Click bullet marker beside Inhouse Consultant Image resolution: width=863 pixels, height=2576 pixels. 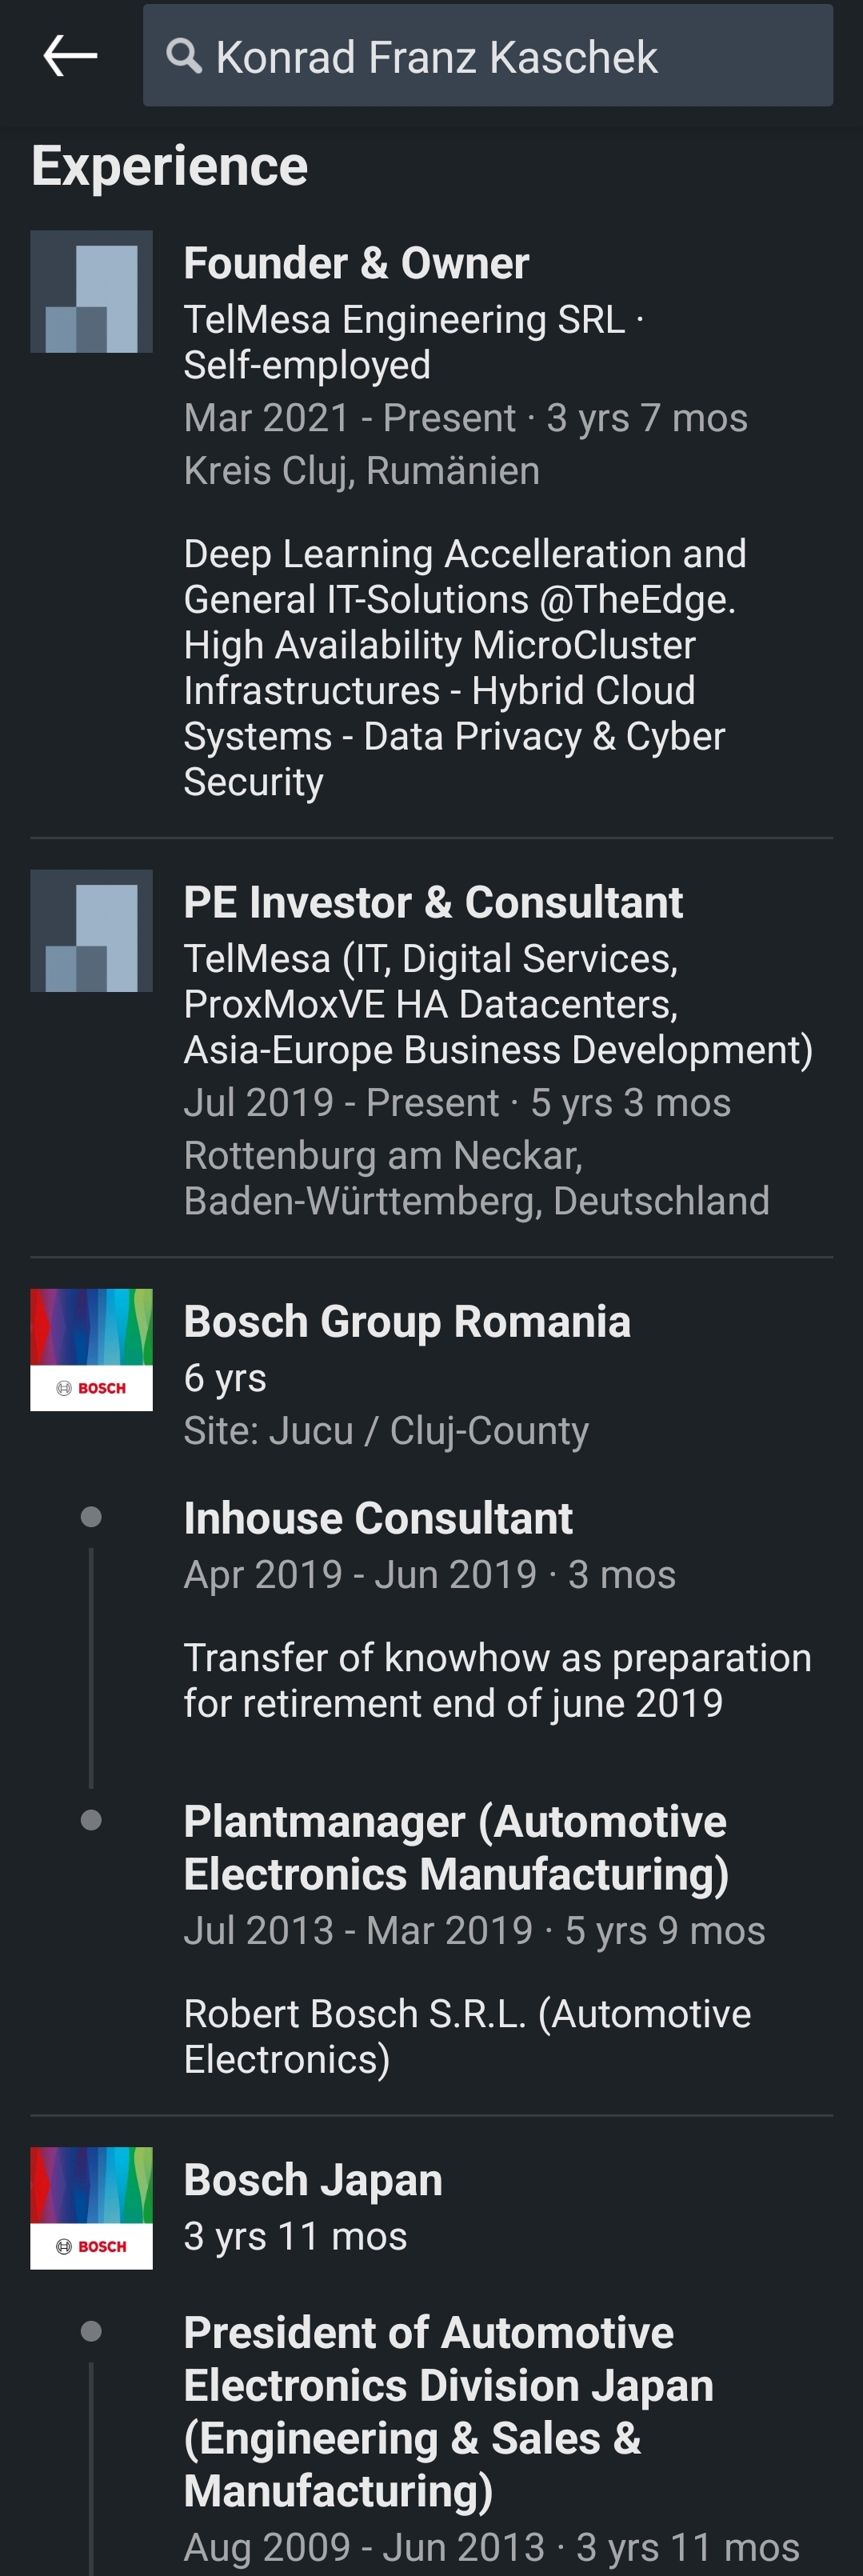(x=91, y=1517)
